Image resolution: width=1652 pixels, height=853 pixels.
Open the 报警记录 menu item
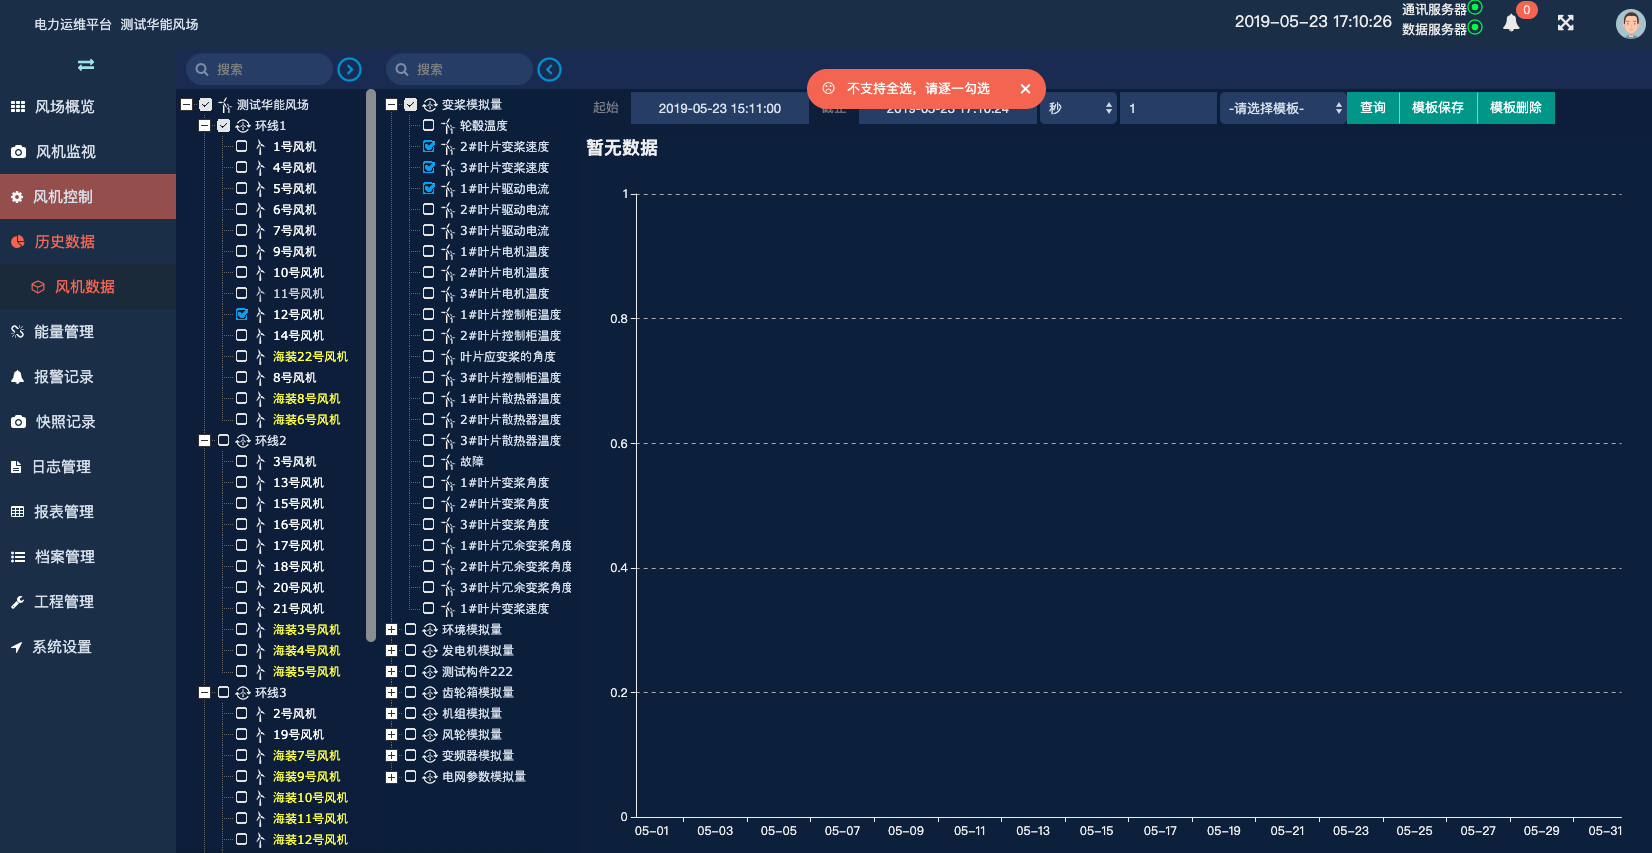coord(63,377)
